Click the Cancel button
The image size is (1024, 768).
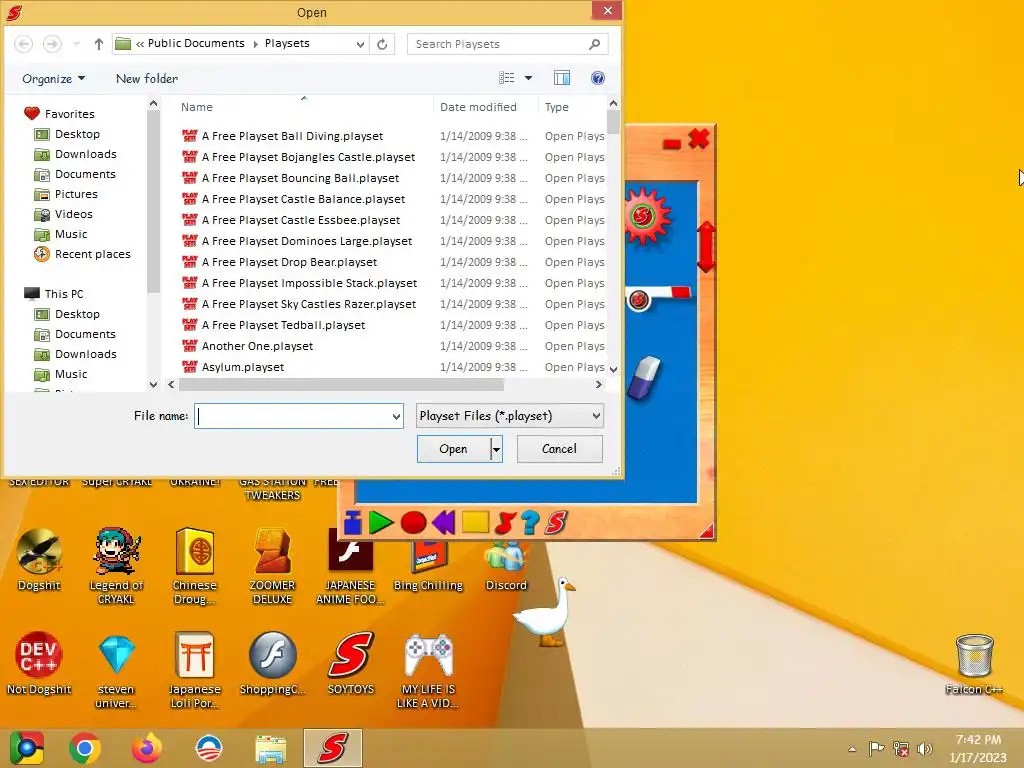pyautogui.click(x=560, y=449)
